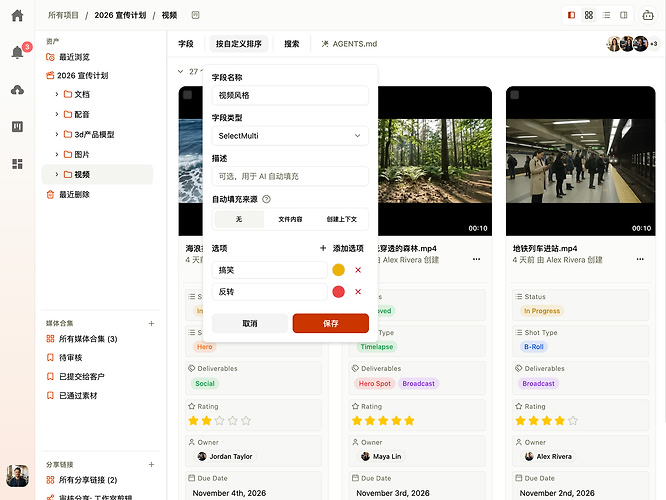Change the yellow color swatch for 搞笑
Screen dimensions: 666x500
pos(339,270)
